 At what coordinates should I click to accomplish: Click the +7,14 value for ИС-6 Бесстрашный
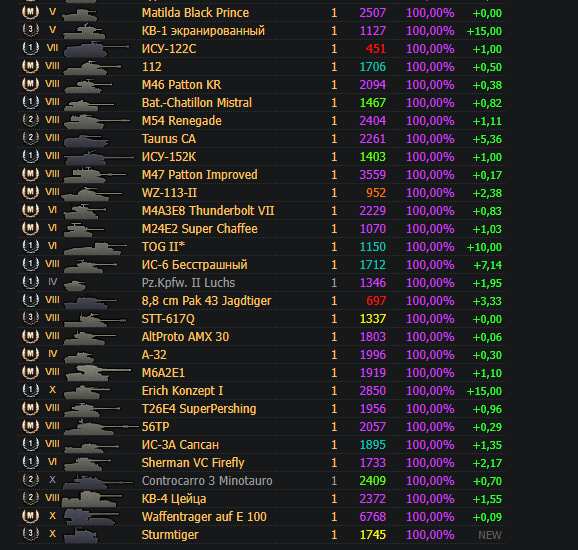[487, 265]
